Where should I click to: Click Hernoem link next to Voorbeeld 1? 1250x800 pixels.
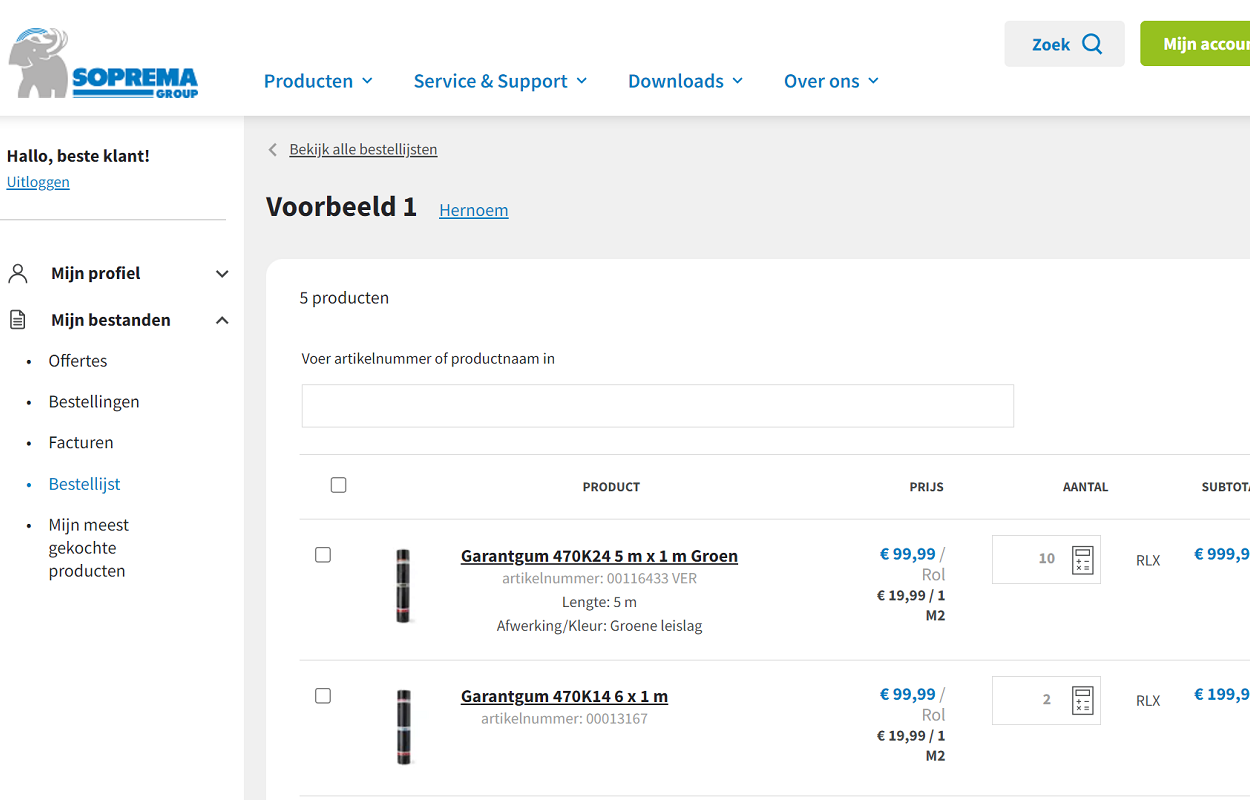(474, 210)
